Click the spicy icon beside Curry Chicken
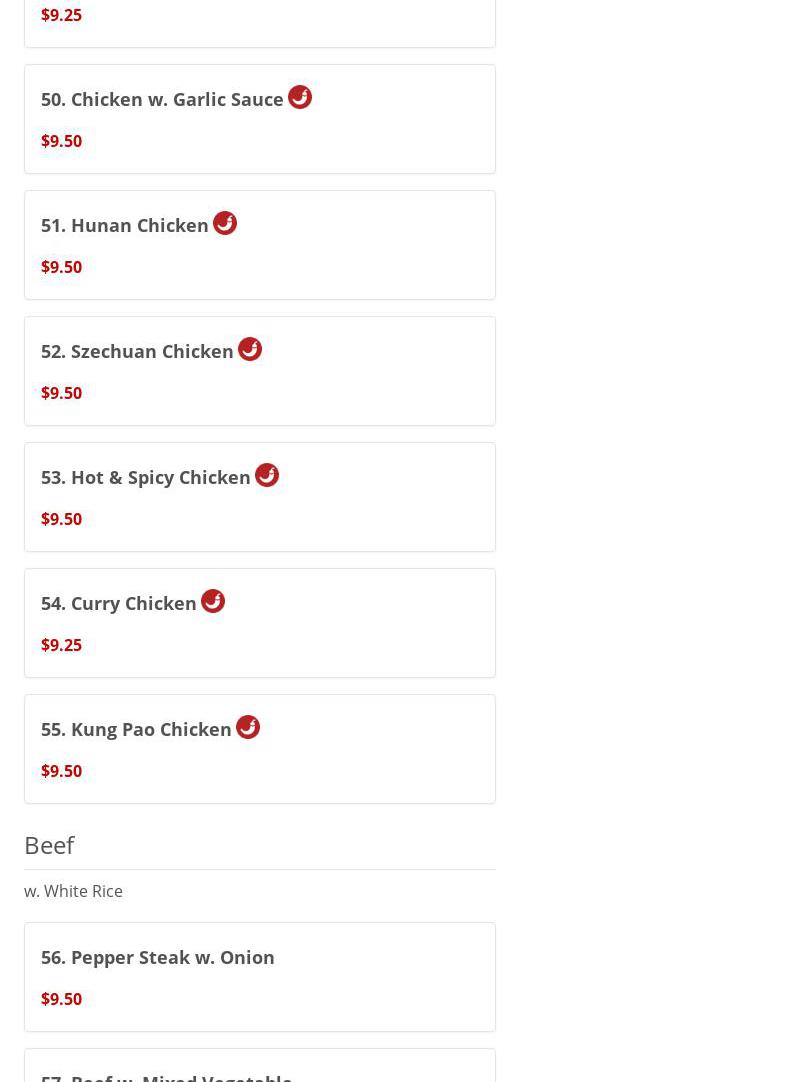This screenshot has width=785, height=1082. pyautogui.click(x=213, y=601)
